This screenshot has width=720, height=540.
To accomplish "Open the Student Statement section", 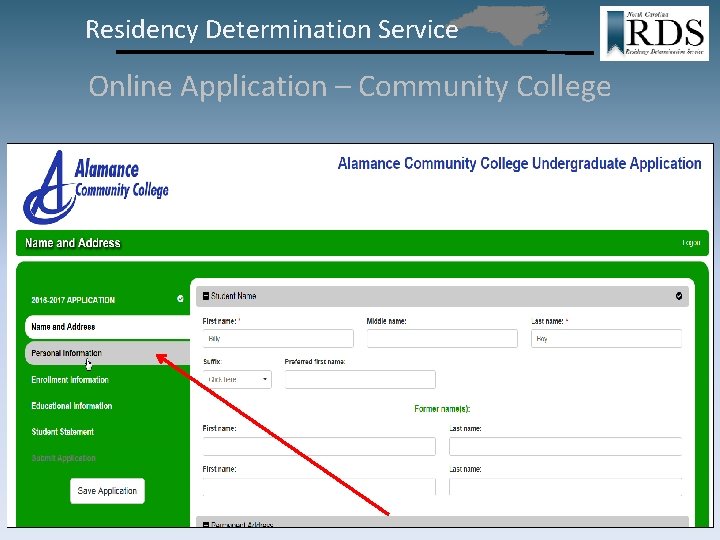I will 62,432.
